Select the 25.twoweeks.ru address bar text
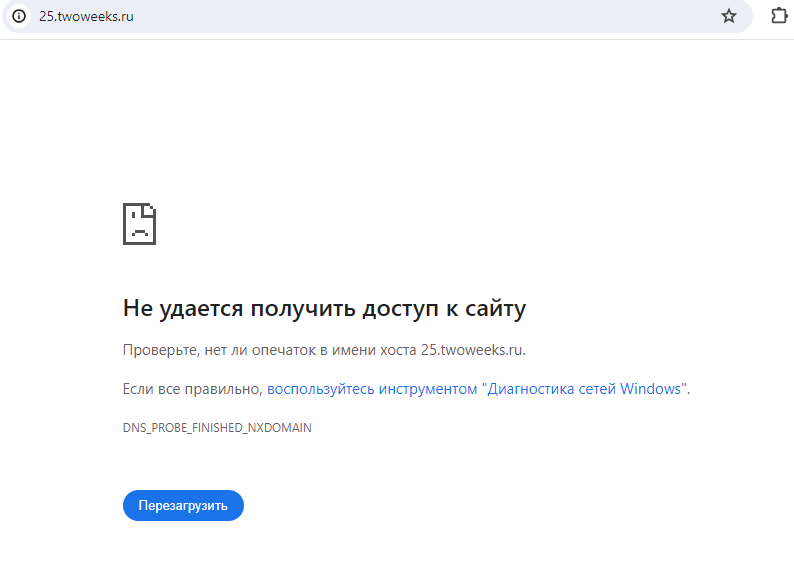 point(87,17)
